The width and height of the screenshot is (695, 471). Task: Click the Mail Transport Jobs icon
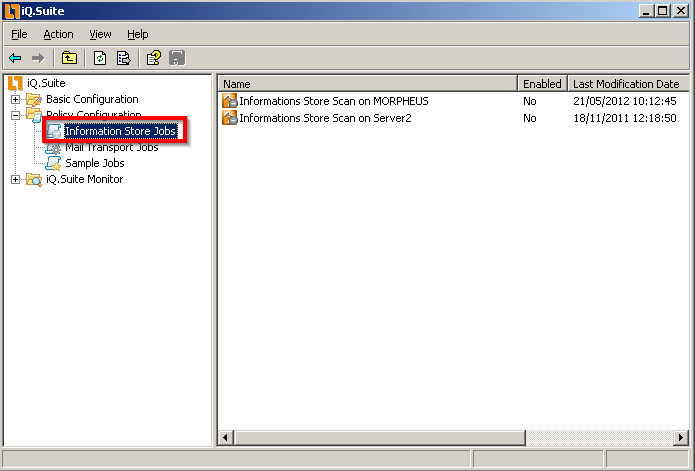tap(54, 148)
